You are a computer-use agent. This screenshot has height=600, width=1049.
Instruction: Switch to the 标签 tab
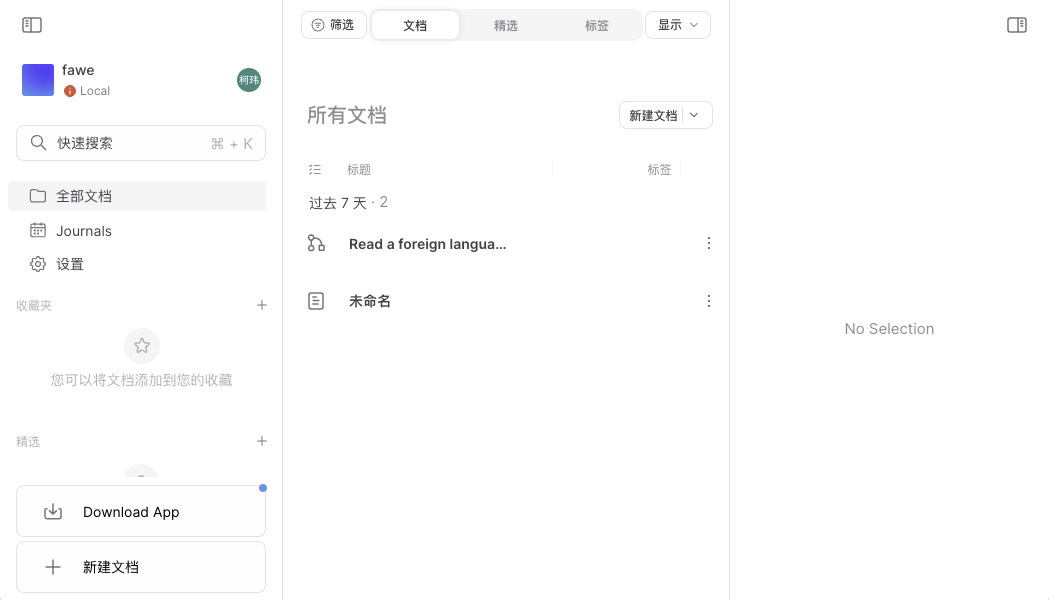click(597, 26)
